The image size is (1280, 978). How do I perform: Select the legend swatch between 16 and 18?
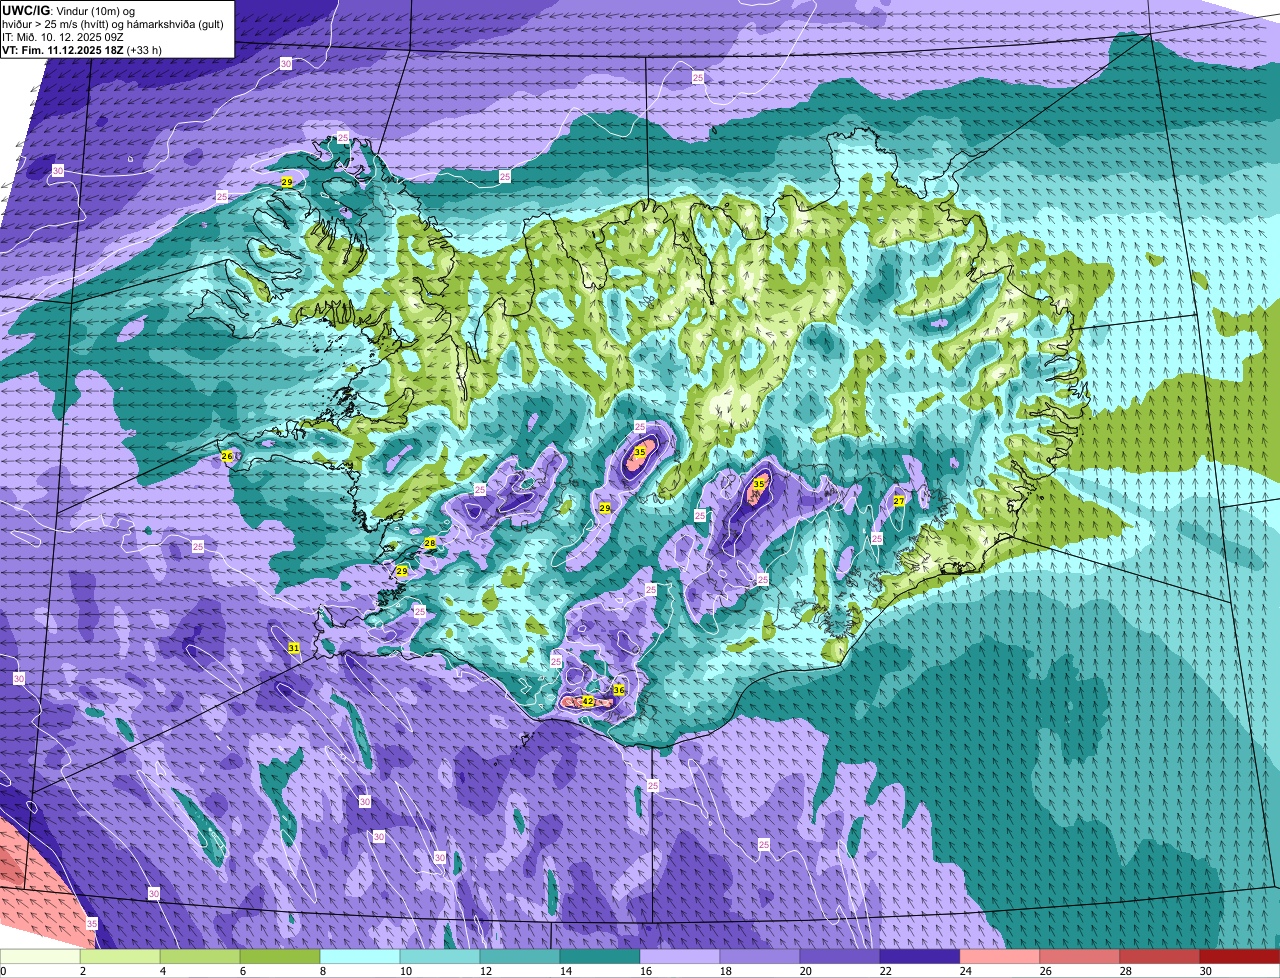680,957
